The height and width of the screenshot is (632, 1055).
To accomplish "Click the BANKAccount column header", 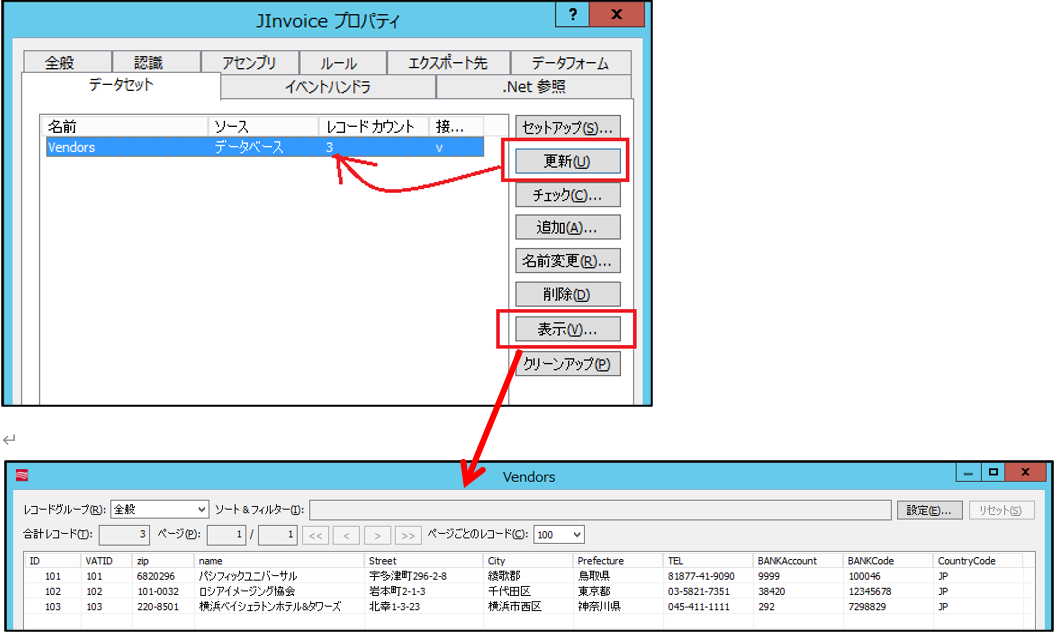I will pyautogui.click(x=798, y=561).
